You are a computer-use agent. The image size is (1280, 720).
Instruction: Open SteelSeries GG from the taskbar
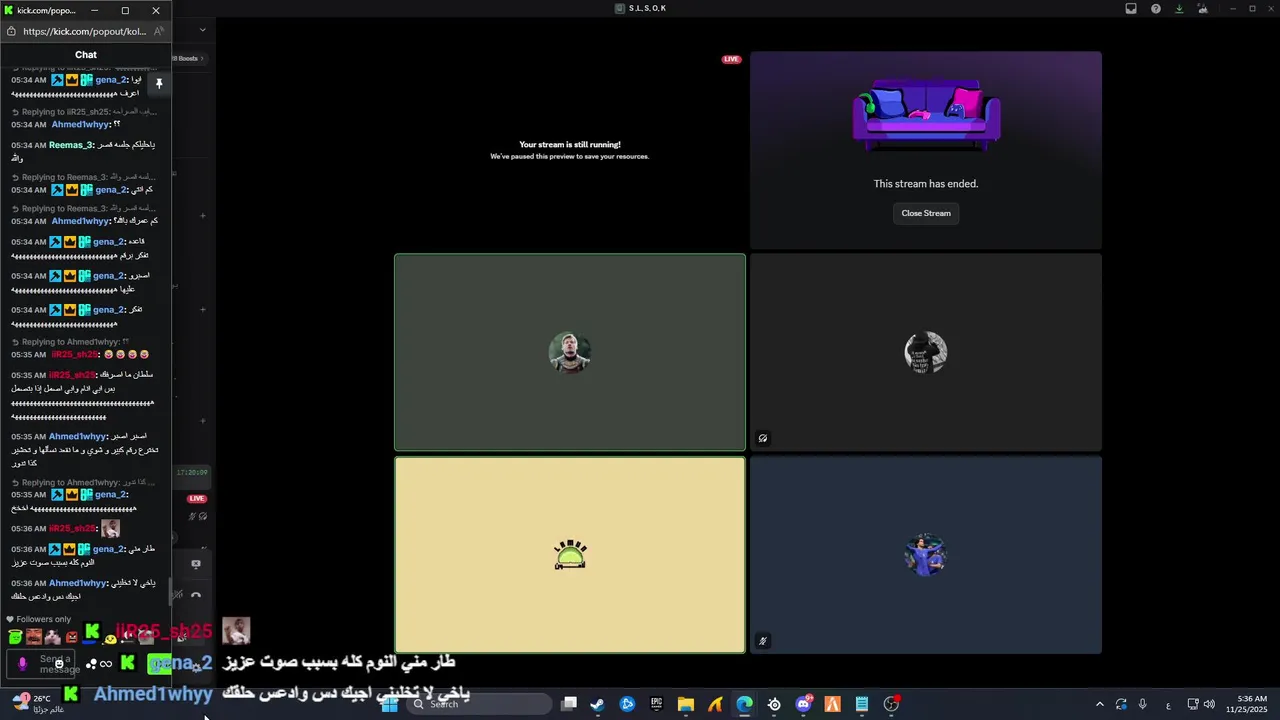(x=774, y=704)
